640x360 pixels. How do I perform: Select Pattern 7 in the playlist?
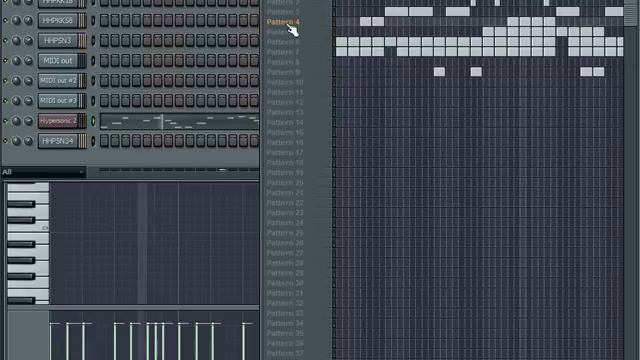click(x=283, y=52)
